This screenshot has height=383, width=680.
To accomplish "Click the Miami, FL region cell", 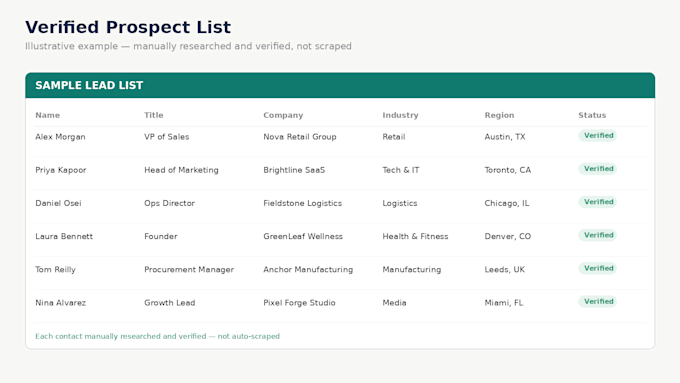I will [503, 303].
